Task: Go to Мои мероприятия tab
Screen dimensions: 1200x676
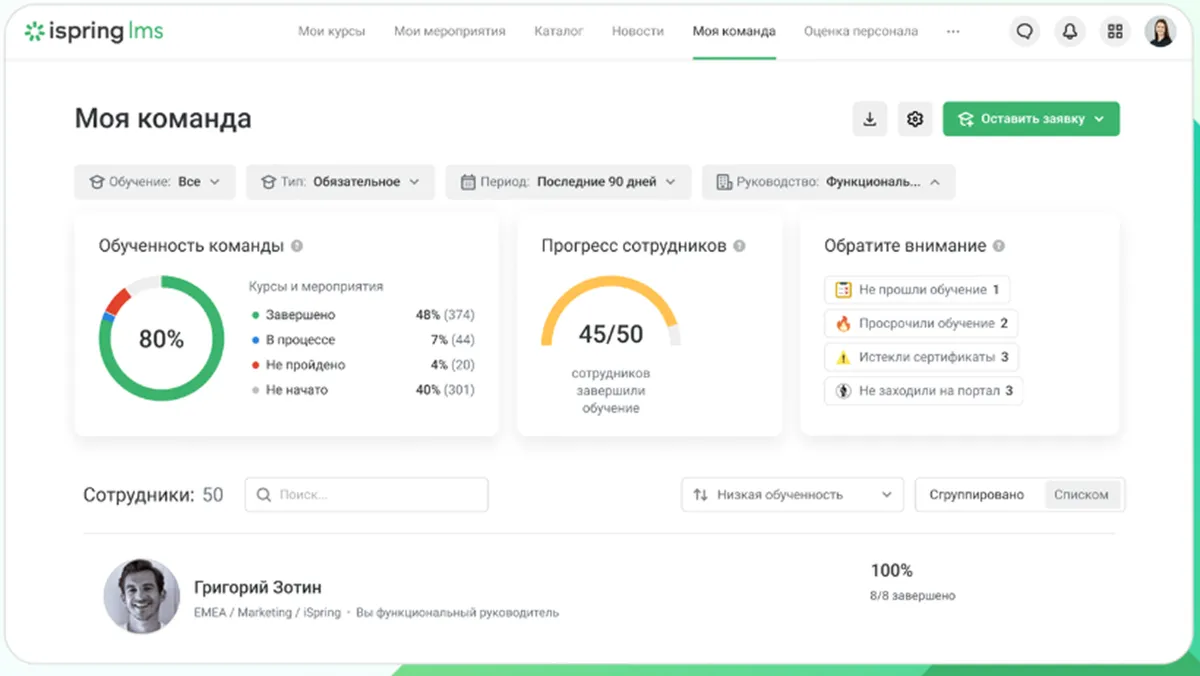Action: (x=450, y=31)
